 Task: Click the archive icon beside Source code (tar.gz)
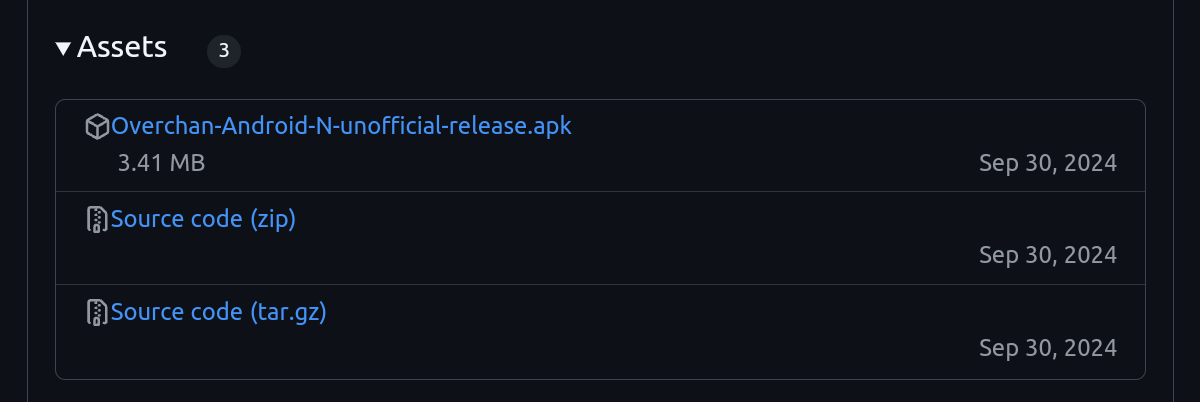[x=97, y=312]
